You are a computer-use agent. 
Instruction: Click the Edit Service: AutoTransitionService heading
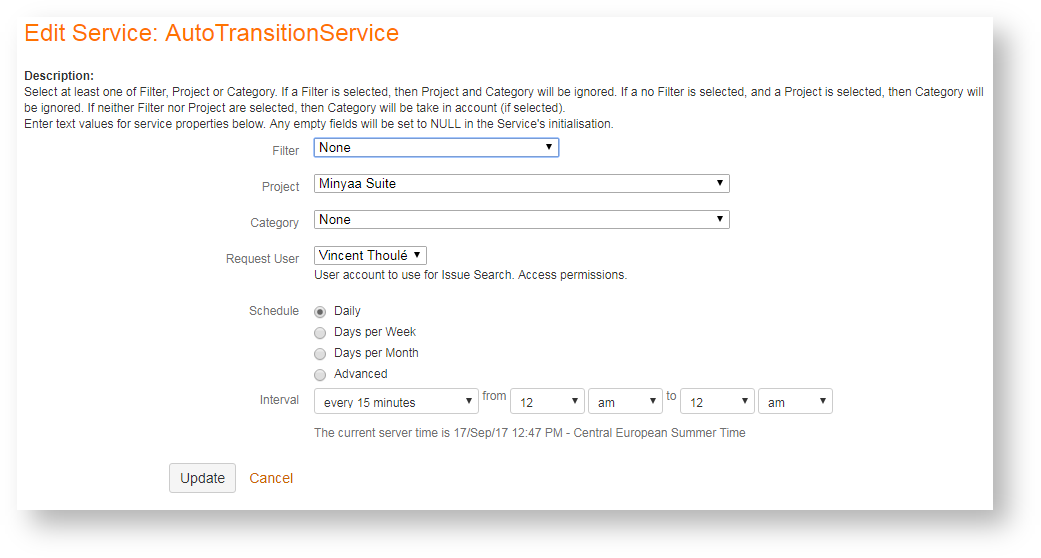(211, 33)
